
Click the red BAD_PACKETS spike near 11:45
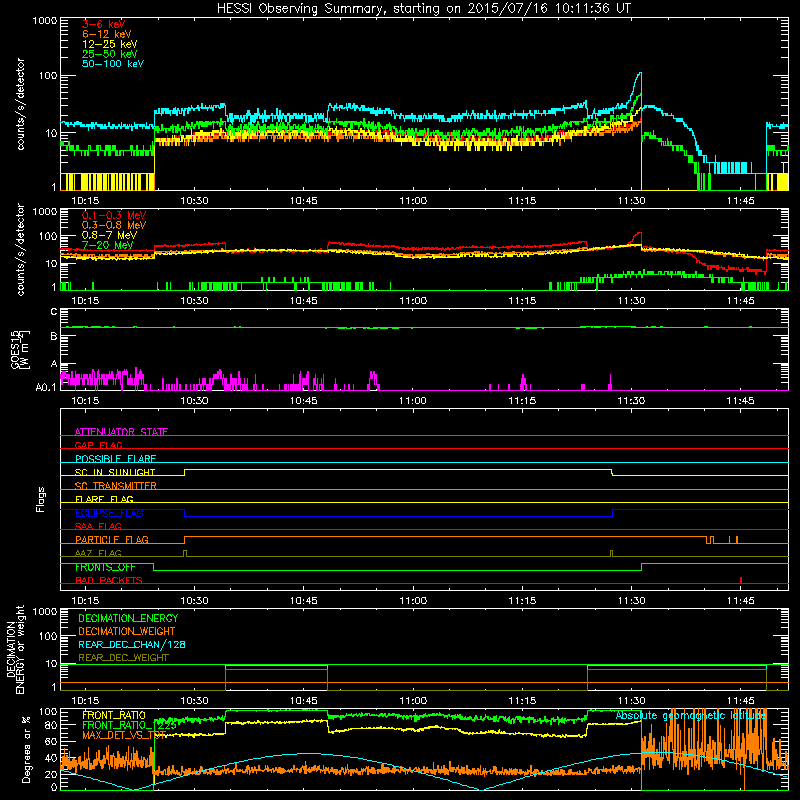point(741,580)
